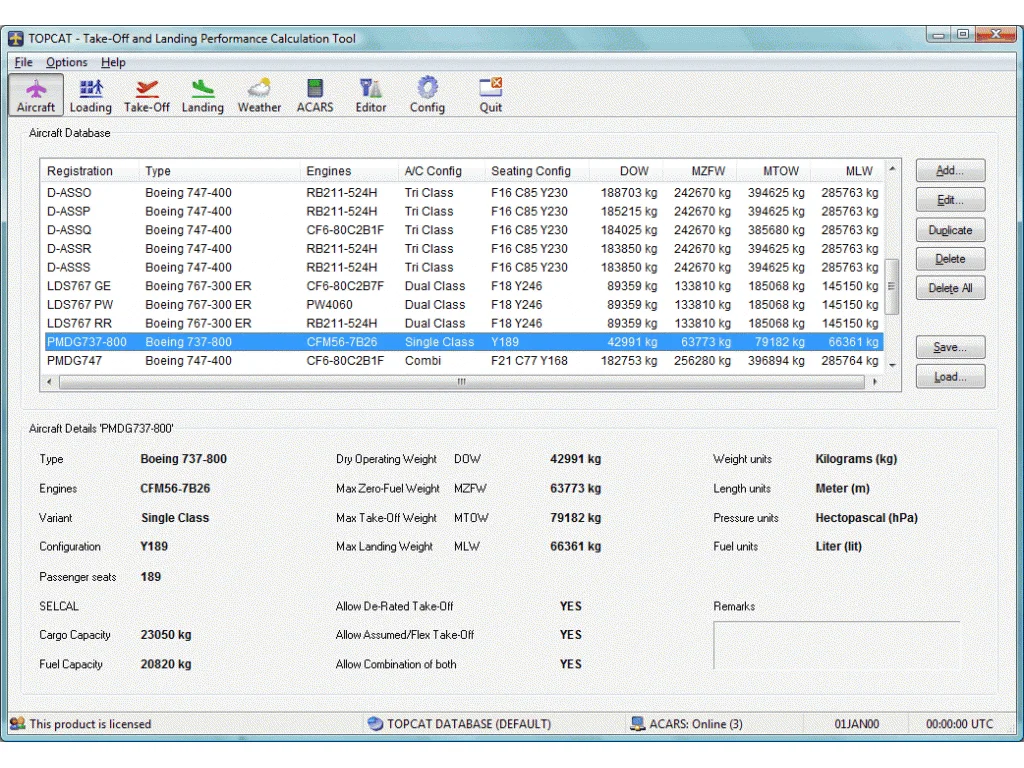Screen dimensions: 1024x768
Task: Click the Quit toolbar icon
Action: pos(490,95)
